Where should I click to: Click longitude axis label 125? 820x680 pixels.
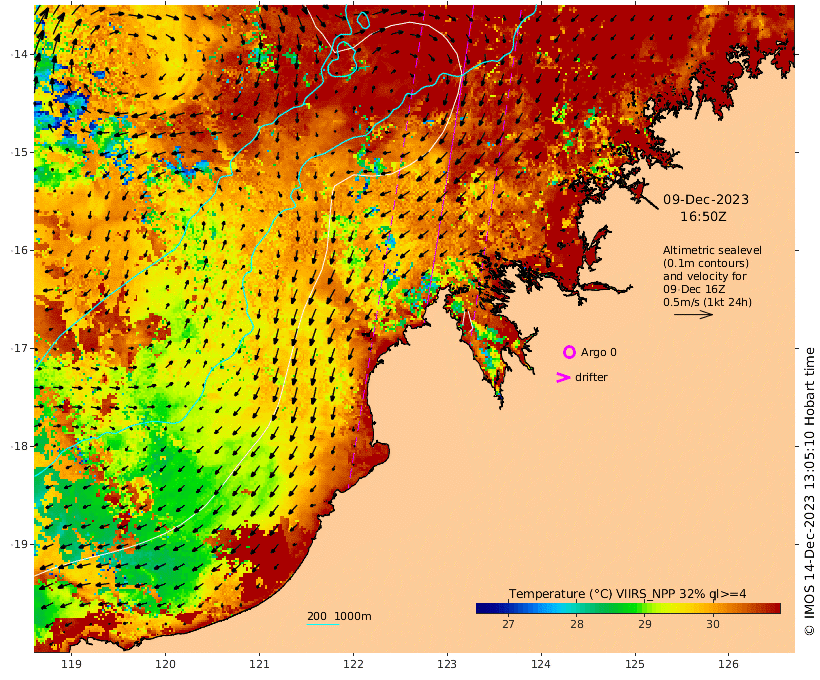[x=635, y=664]
